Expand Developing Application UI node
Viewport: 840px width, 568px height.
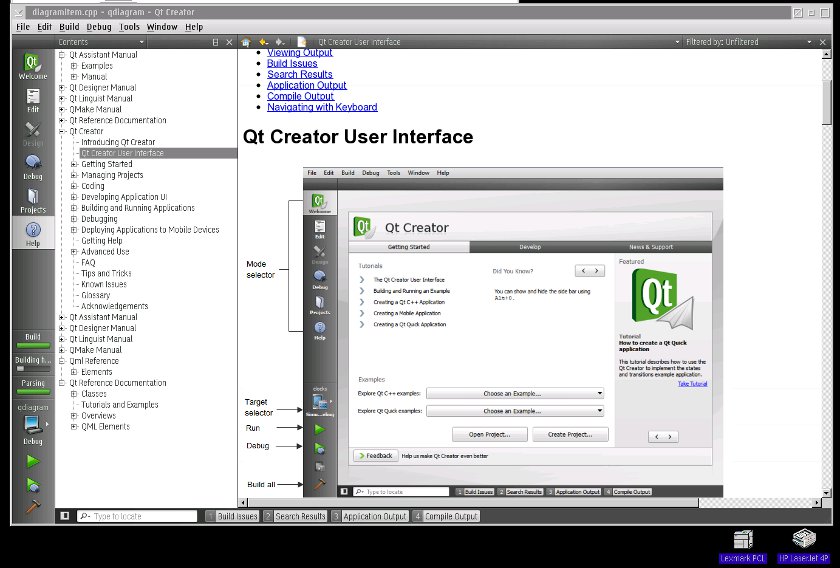(x=74, y=197)
